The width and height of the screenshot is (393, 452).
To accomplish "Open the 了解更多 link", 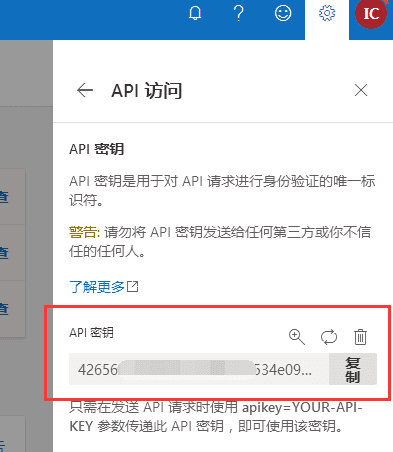I will coord(97,287).
